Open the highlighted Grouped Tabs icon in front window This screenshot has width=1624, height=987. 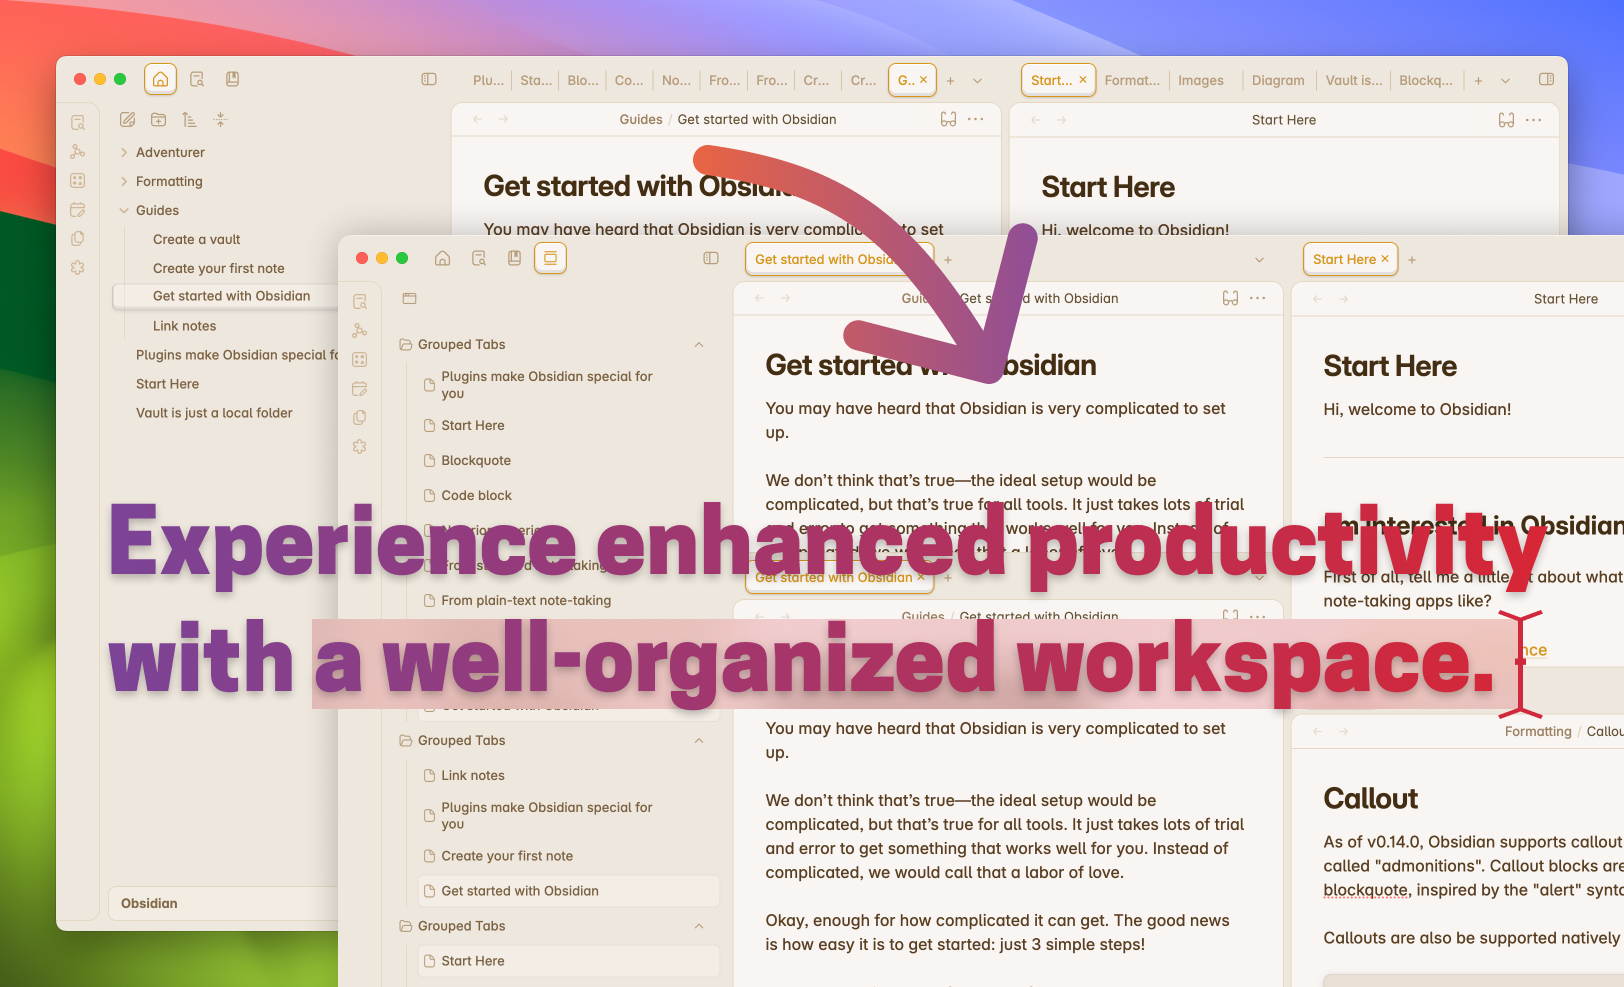click(550, 258)
